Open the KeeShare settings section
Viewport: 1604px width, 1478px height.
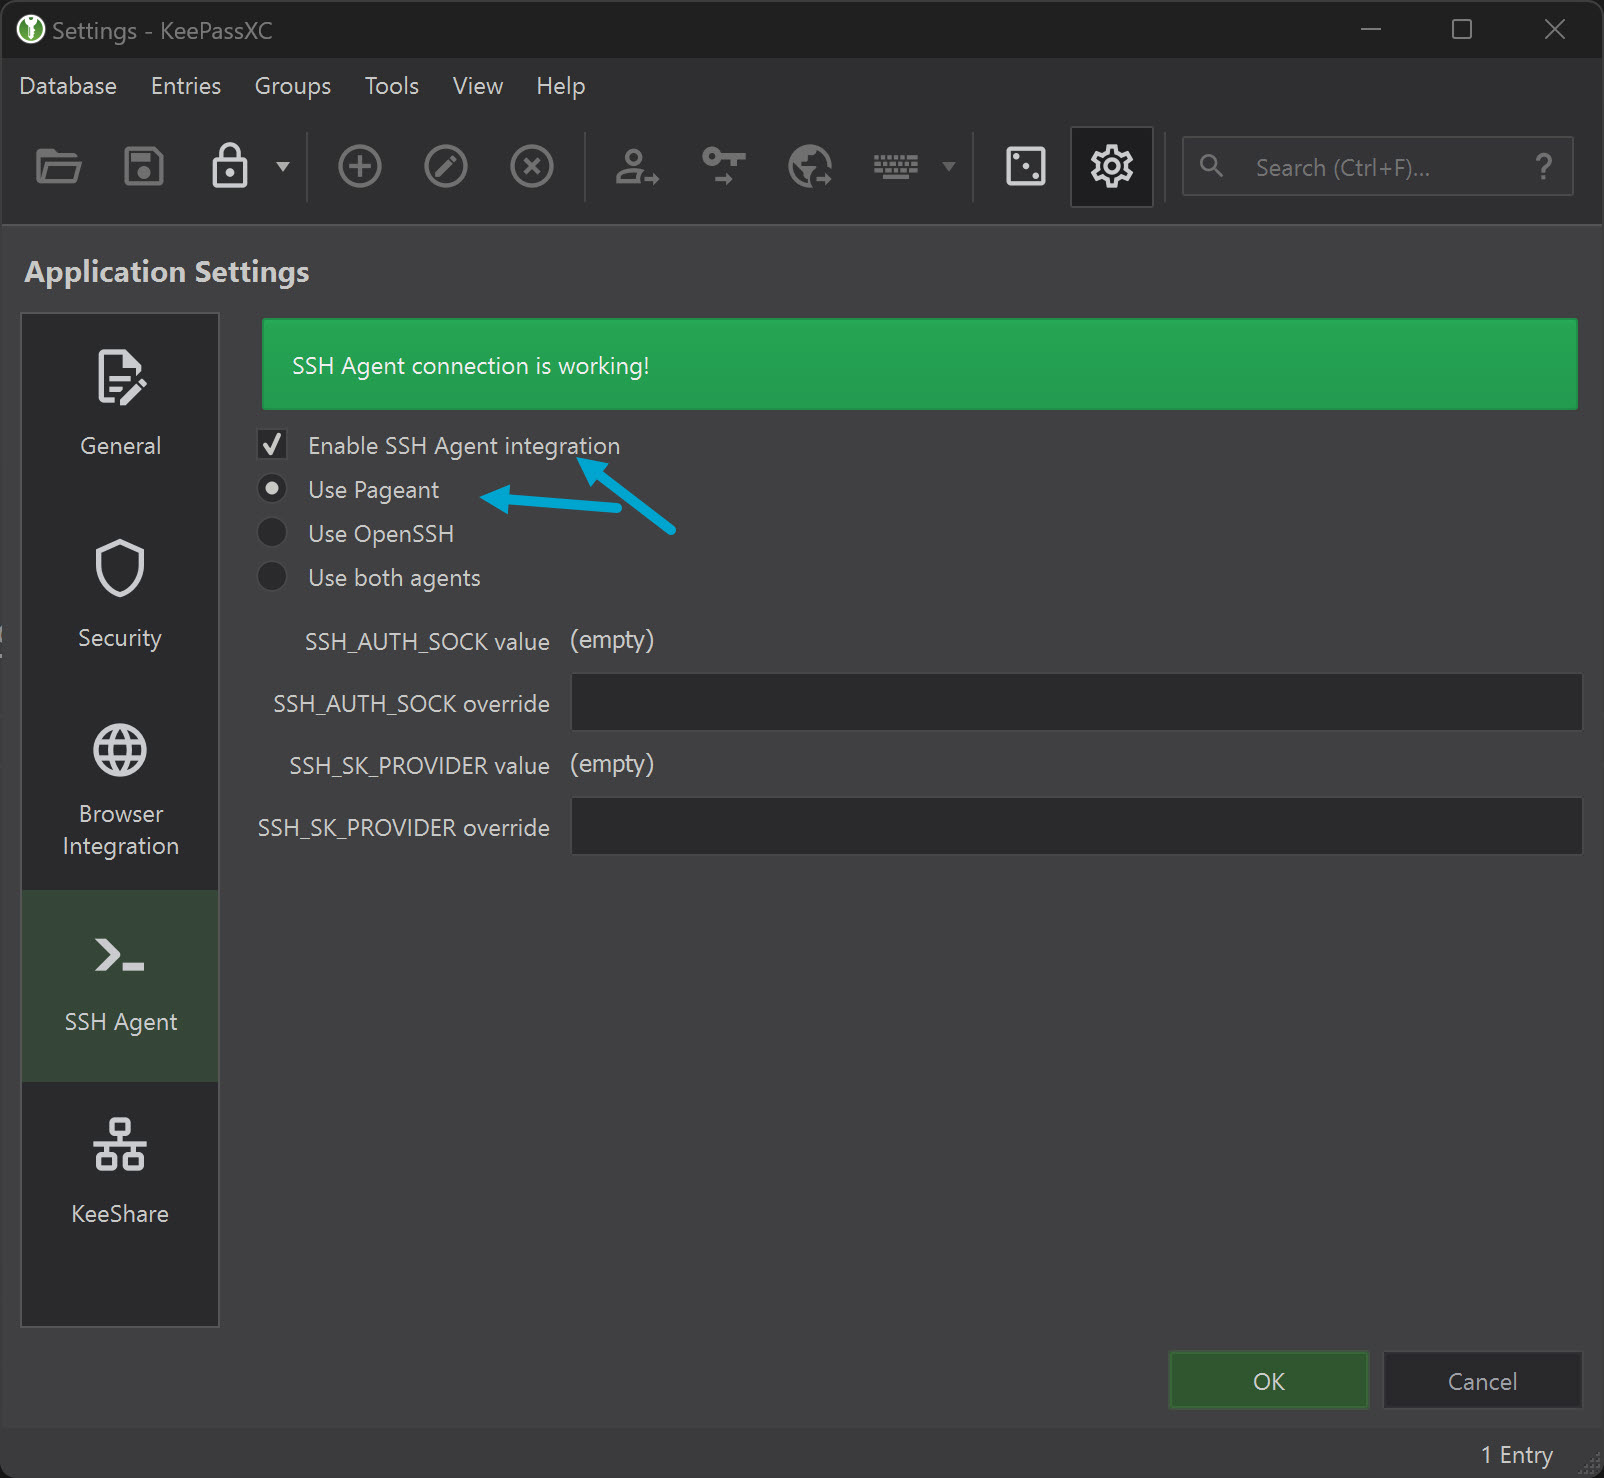coord(119,1175)
